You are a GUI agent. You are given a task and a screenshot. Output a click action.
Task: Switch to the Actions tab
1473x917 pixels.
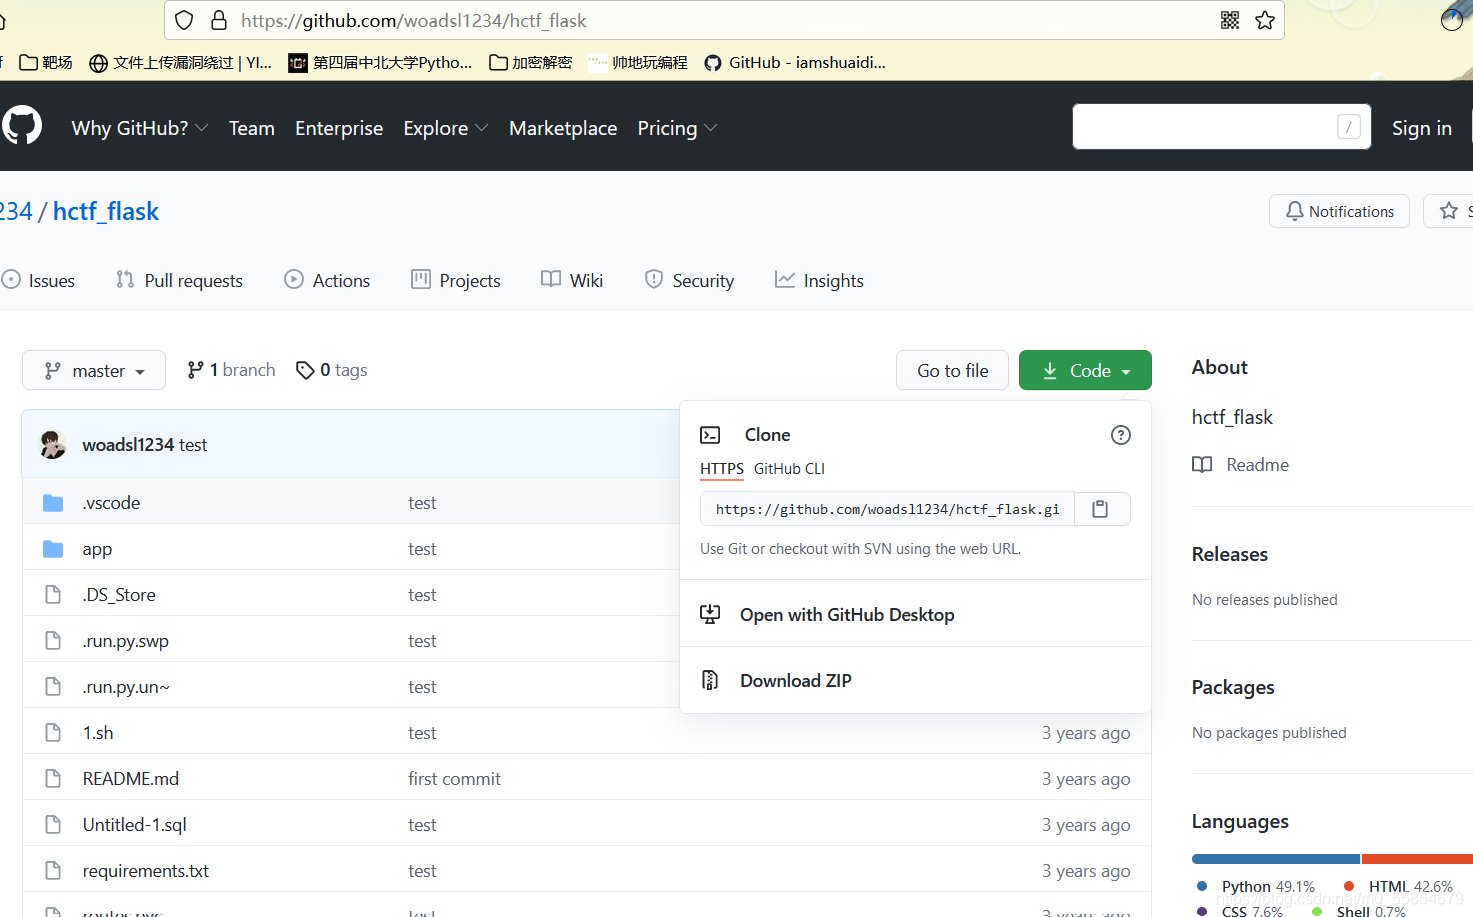[x=327, y=280]
